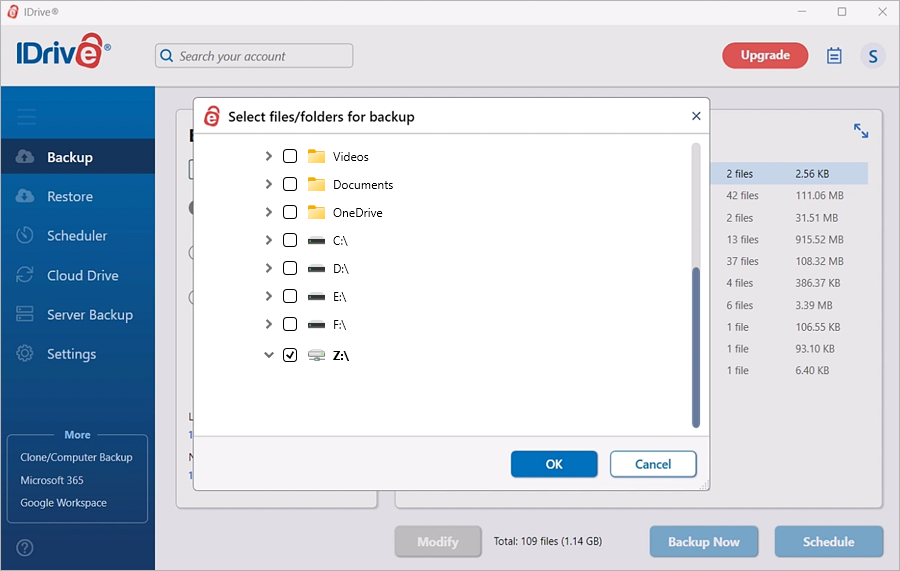Click the search magnifier icon
The width and height of the screenshot is (900, 571).
166,56
